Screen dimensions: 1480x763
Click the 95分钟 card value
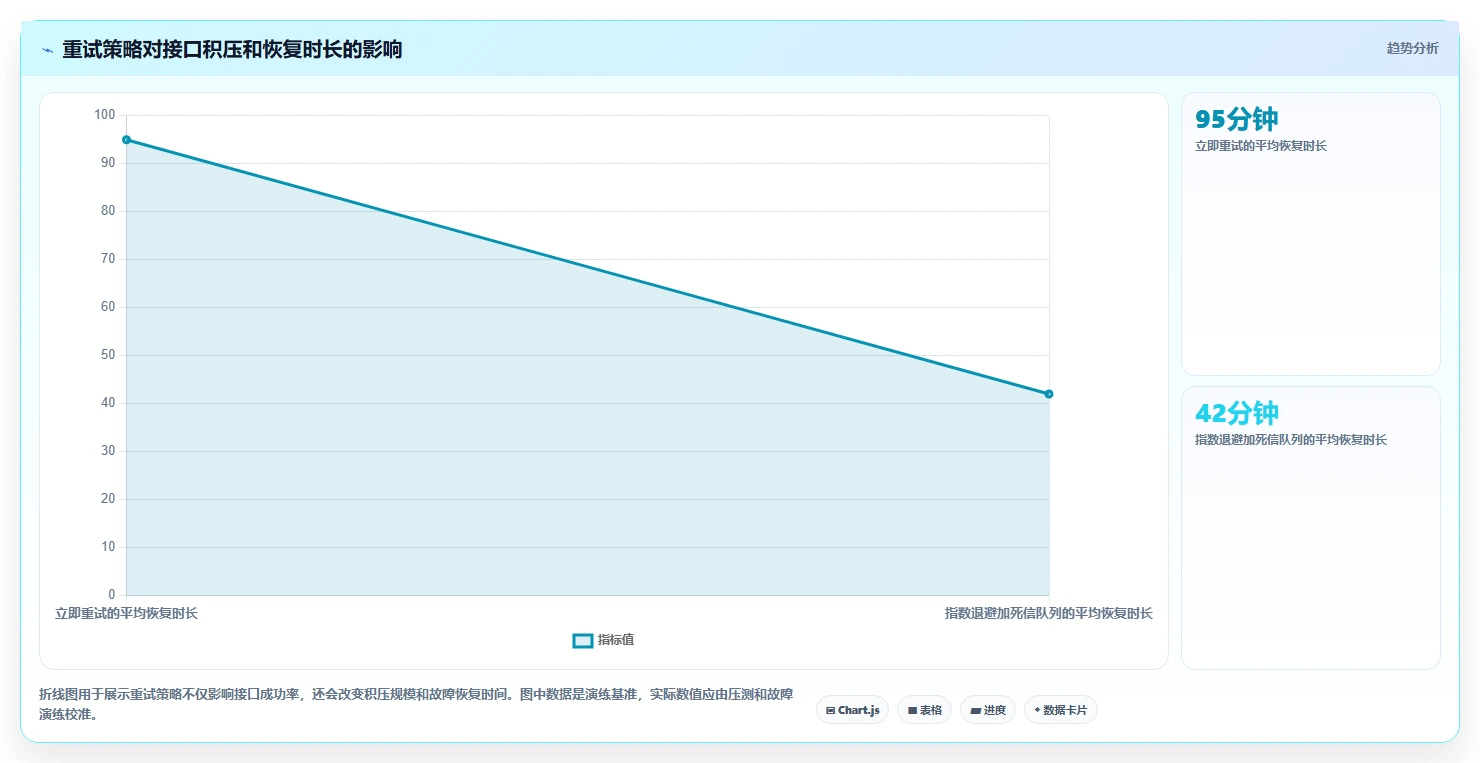point(1237,119)
